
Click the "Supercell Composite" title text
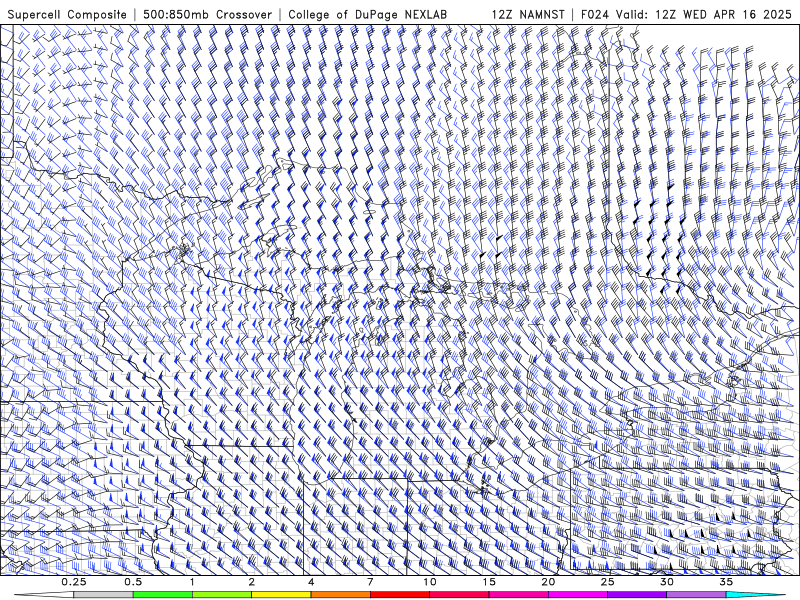coord(67,14)
